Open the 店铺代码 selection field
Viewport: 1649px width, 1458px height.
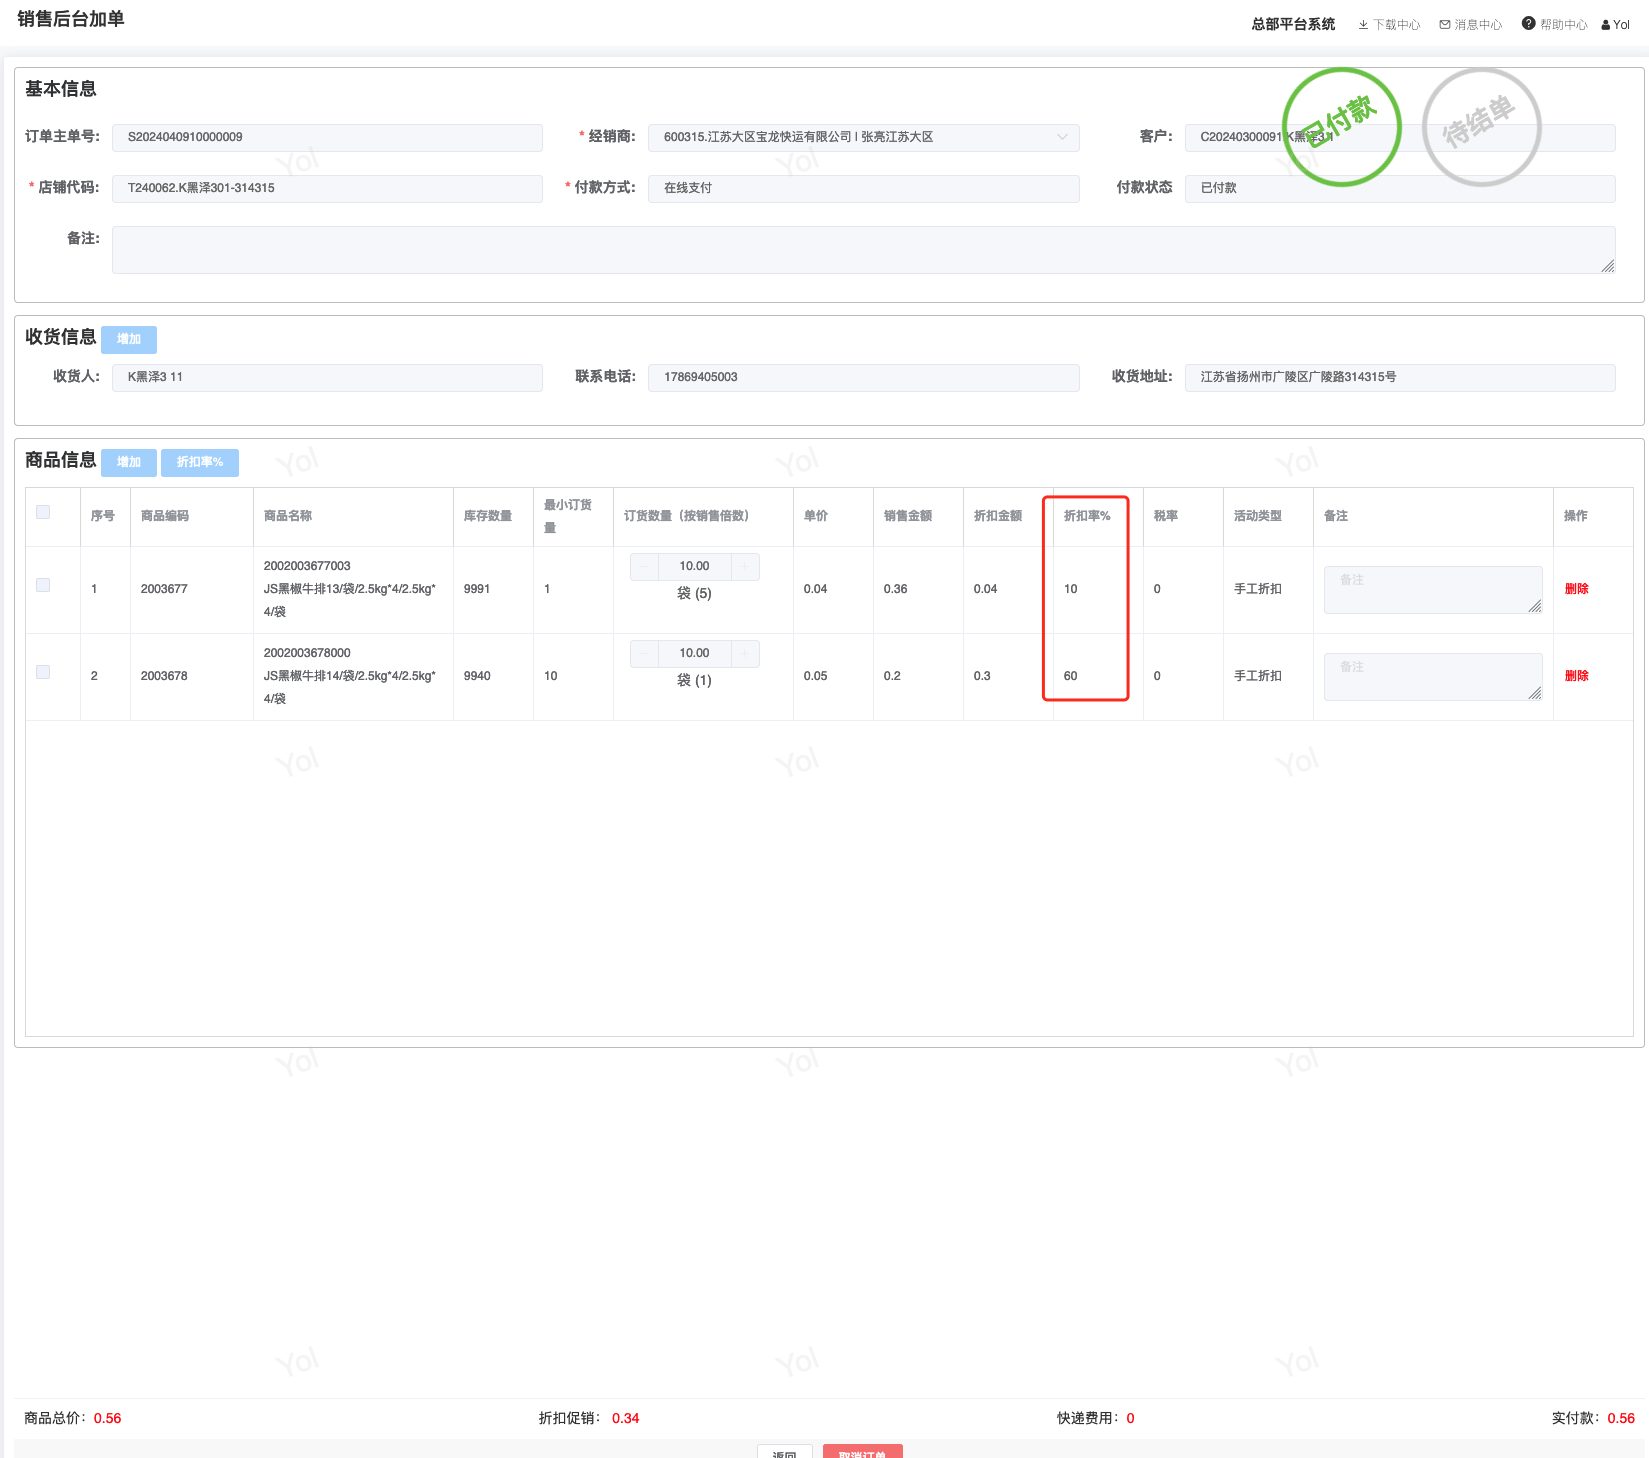327,188
